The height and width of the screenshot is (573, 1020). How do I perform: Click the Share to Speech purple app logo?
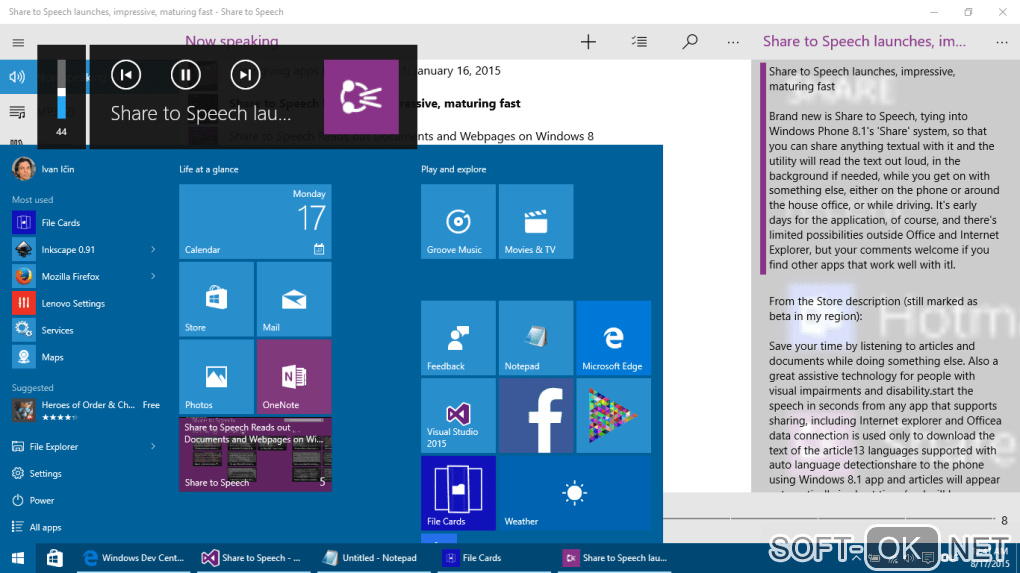(x=361, y=97)
